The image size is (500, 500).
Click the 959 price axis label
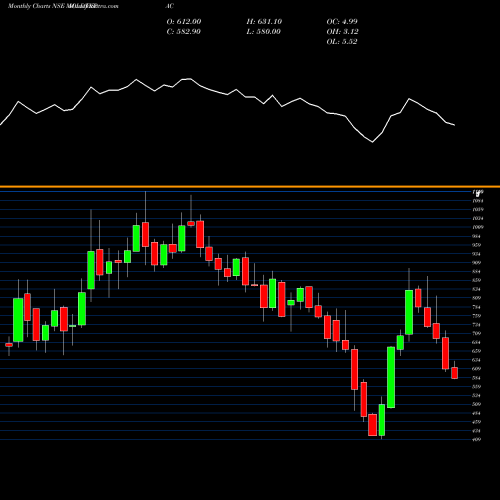click(x=477, y=245)
